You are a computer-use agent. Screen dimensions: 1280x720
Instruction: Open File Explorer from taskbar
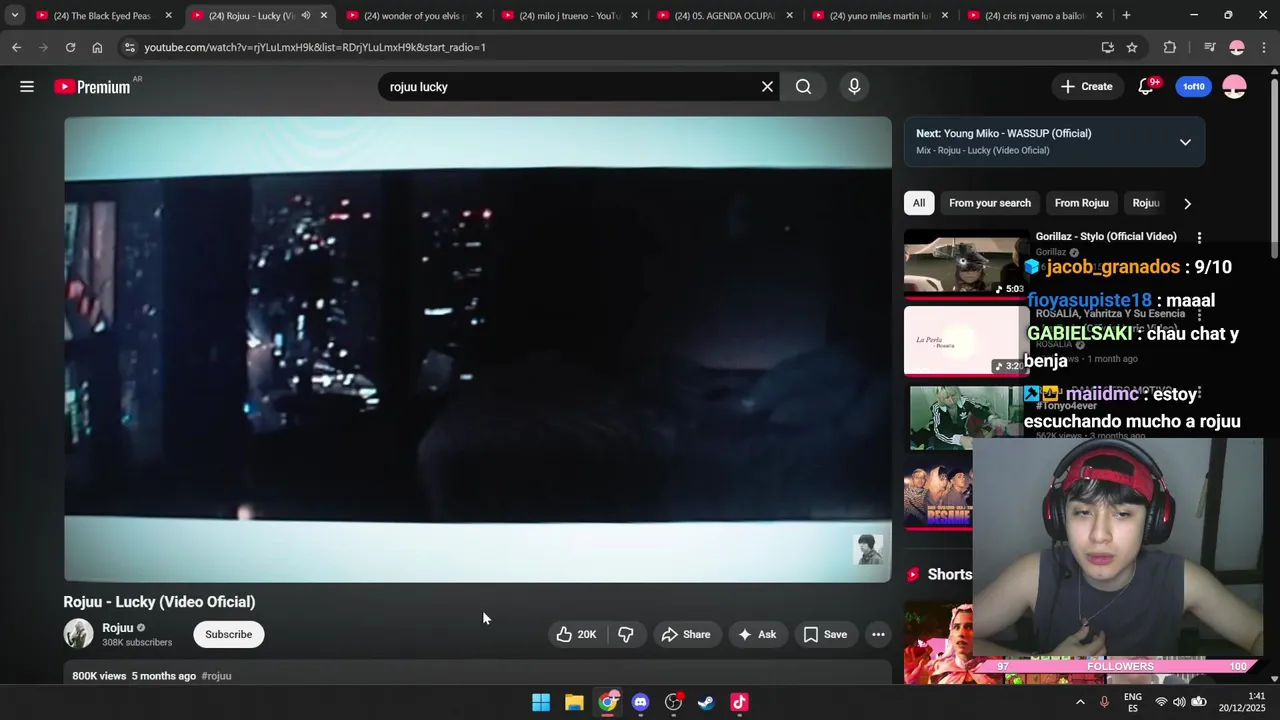click(574, 702)
